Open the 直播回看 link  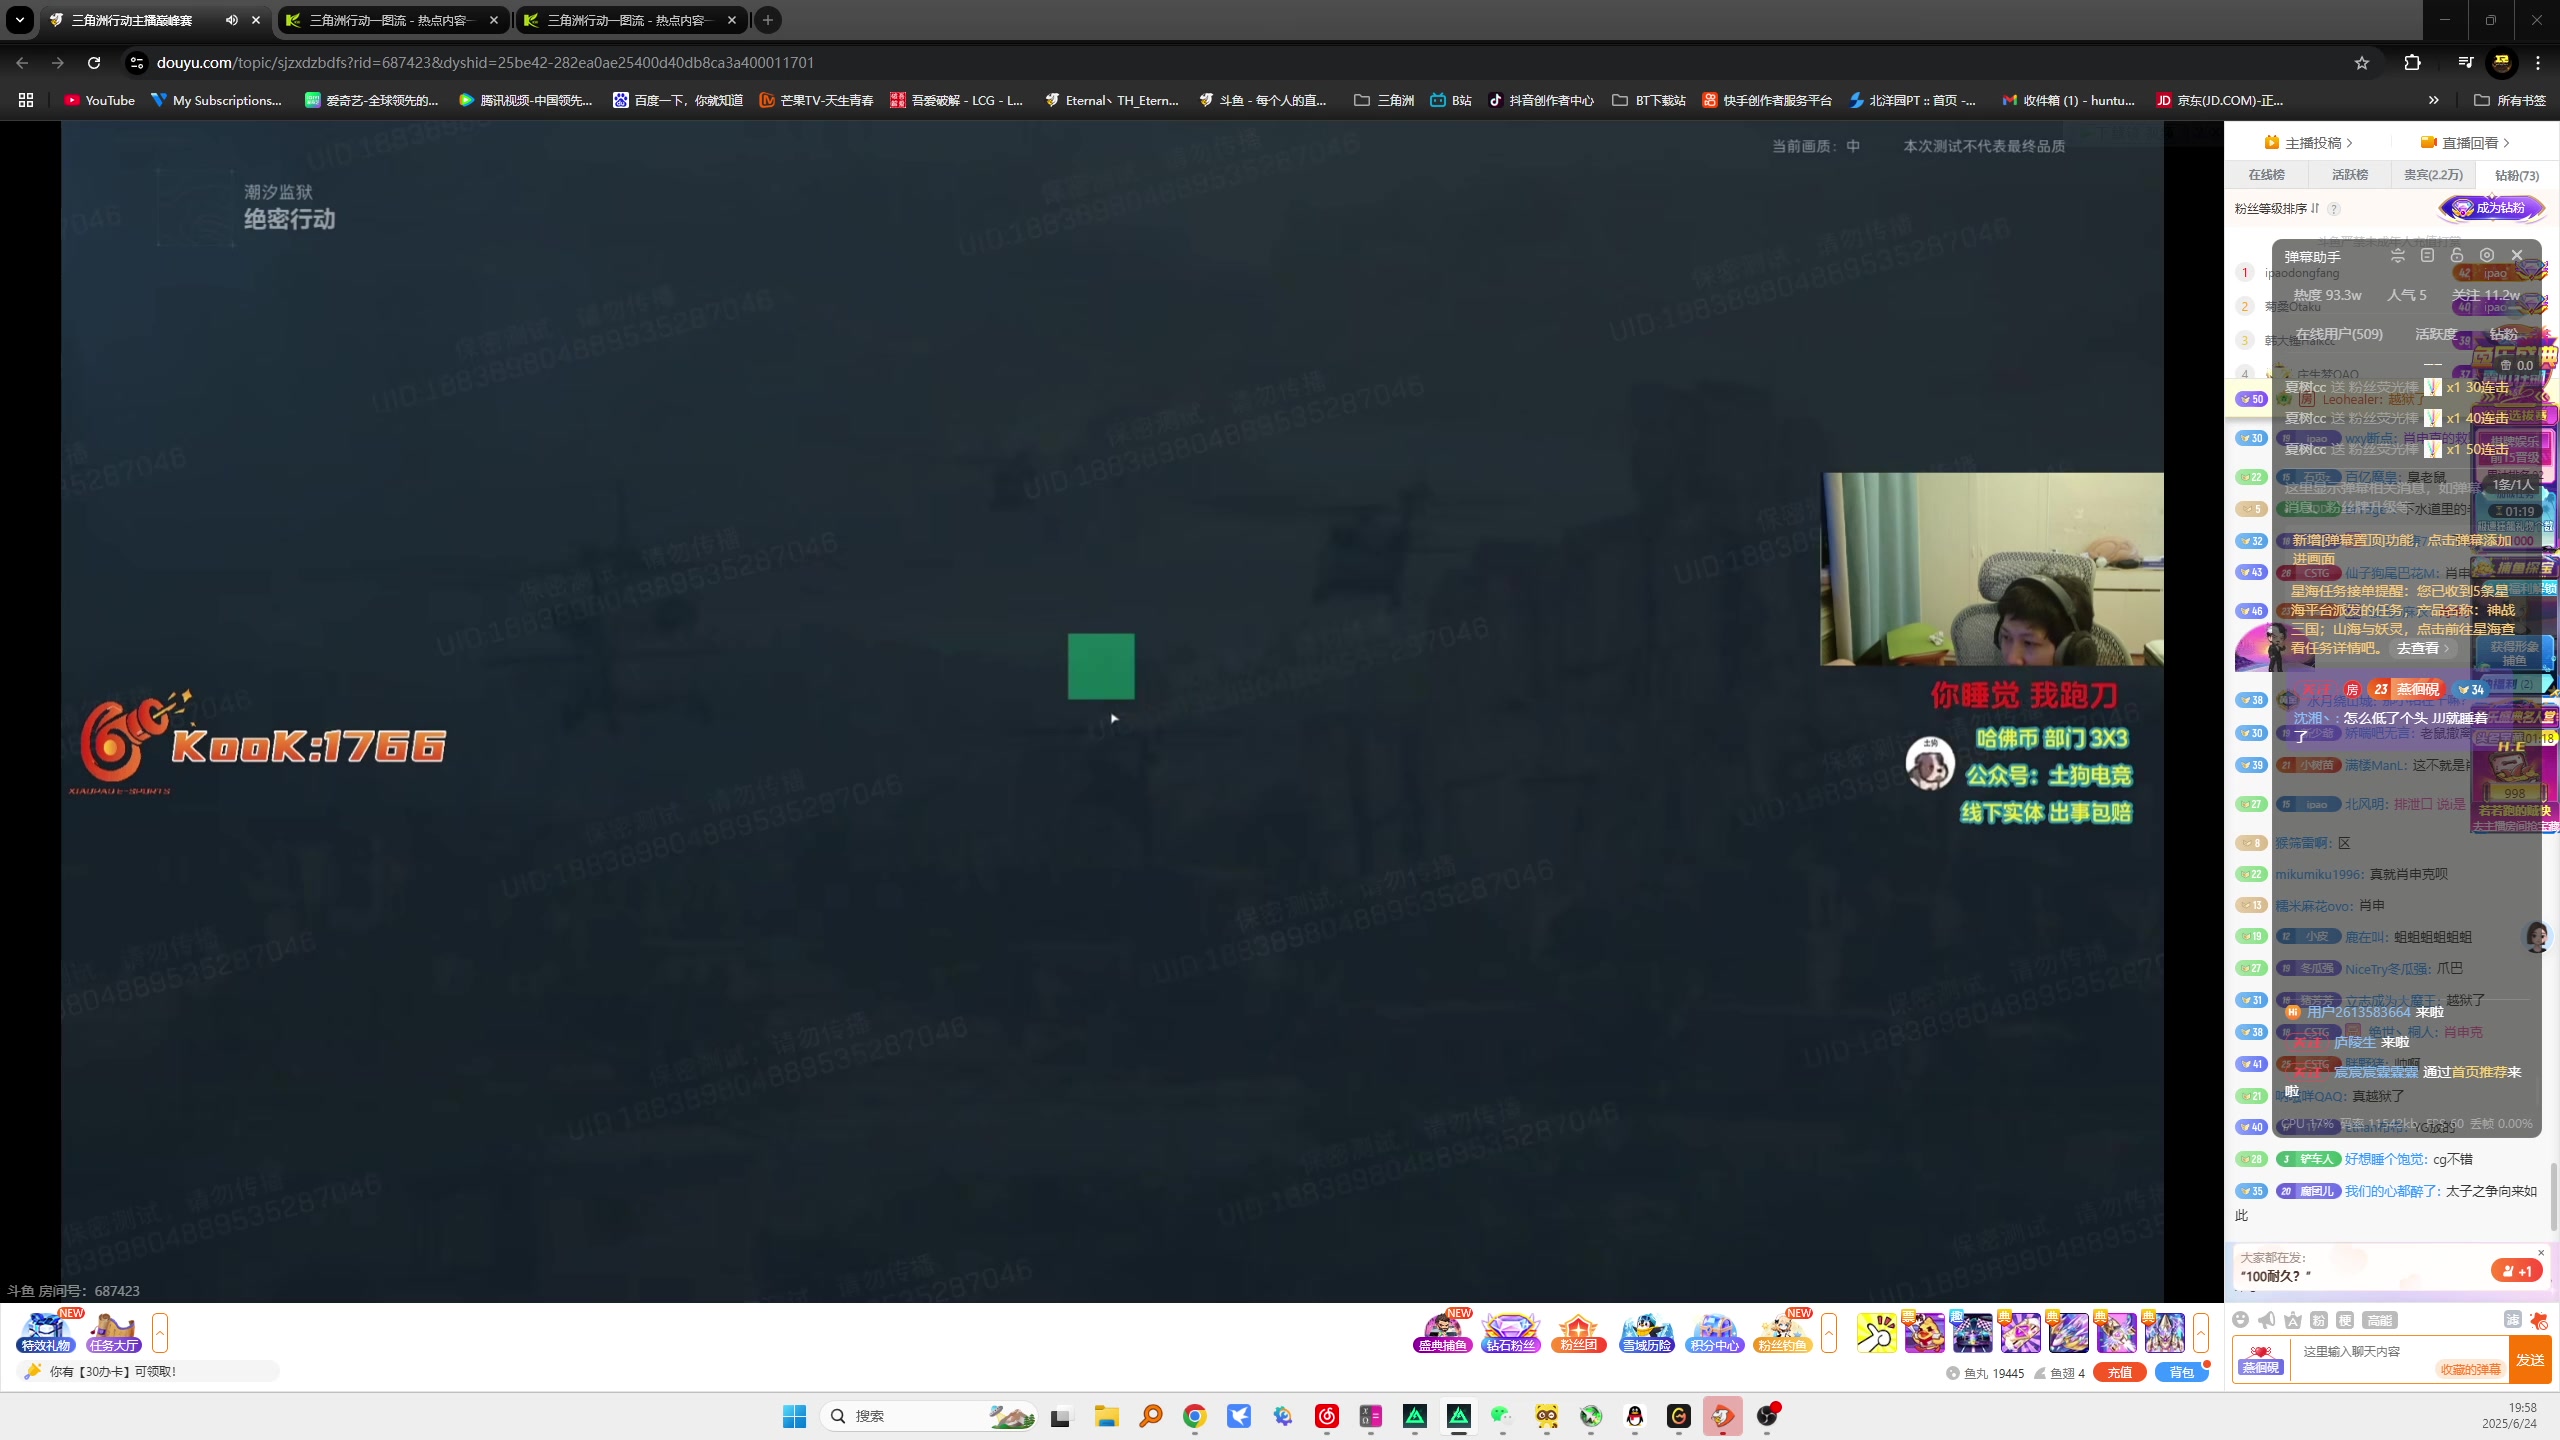[x=2465, y=143]
